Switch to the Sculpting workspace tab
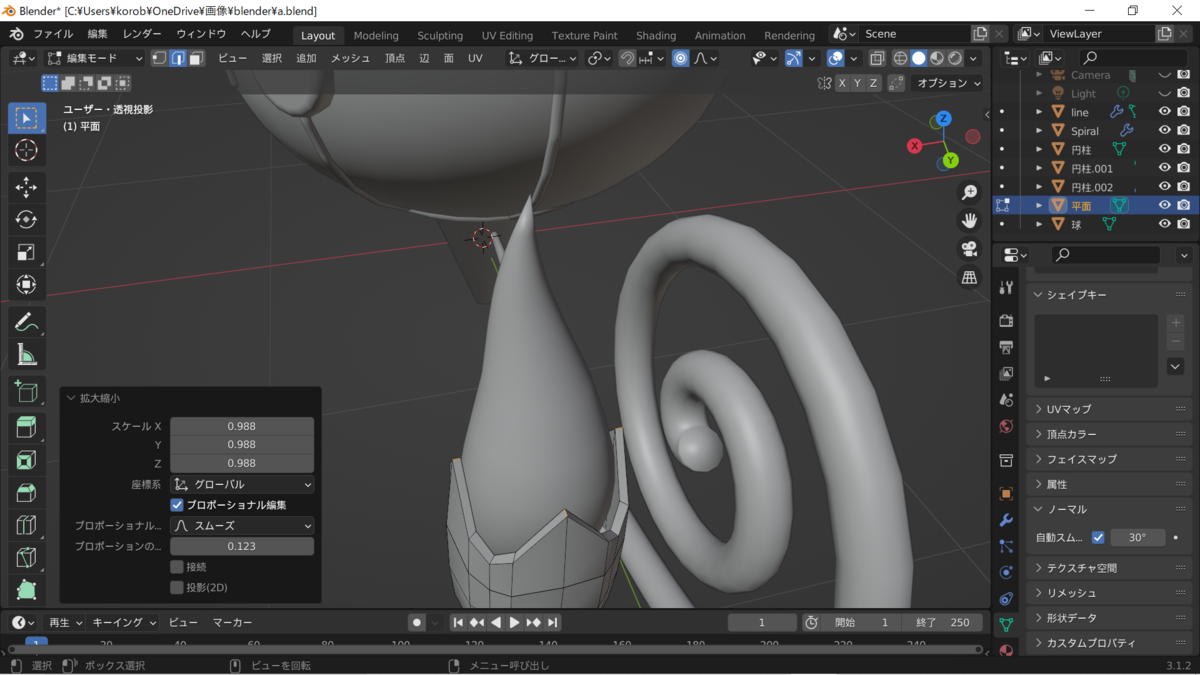The height and width of the screenshot is (675, 1200). click(x=440, y=35)
